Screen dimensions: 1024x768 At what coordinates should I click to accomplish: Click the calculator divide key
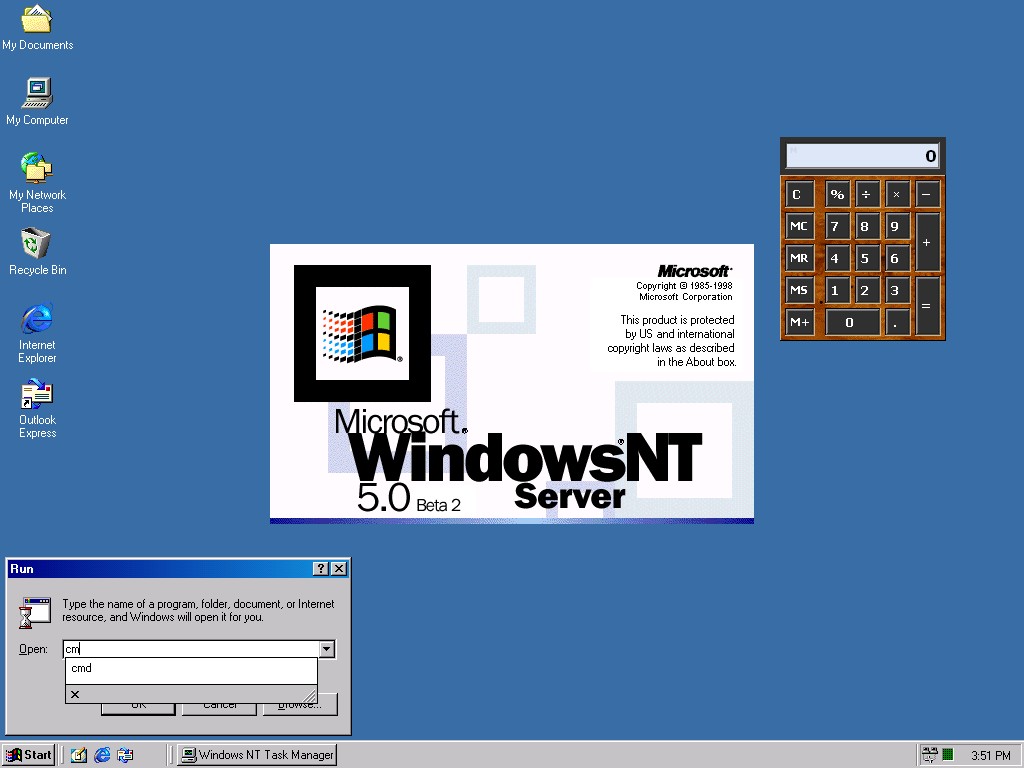[867, 194]
